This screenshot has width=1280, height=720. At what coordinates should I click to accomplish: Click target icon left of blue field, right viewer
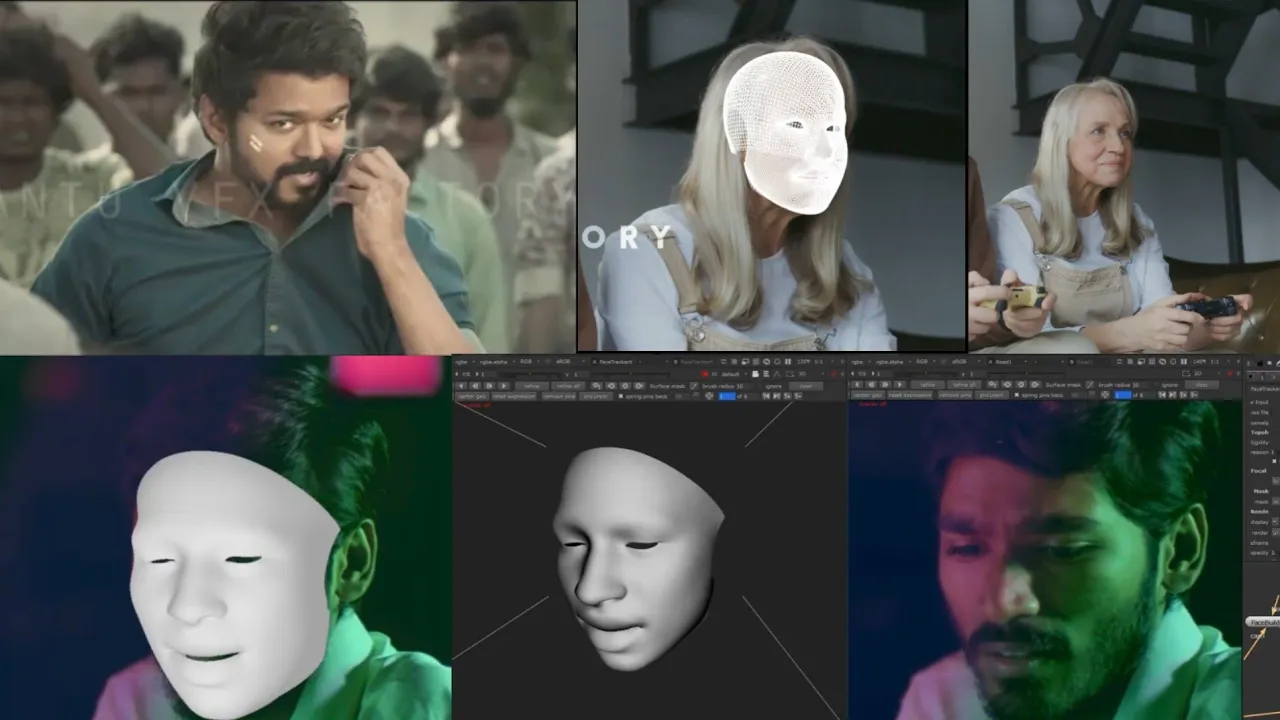click(1105, 396)
